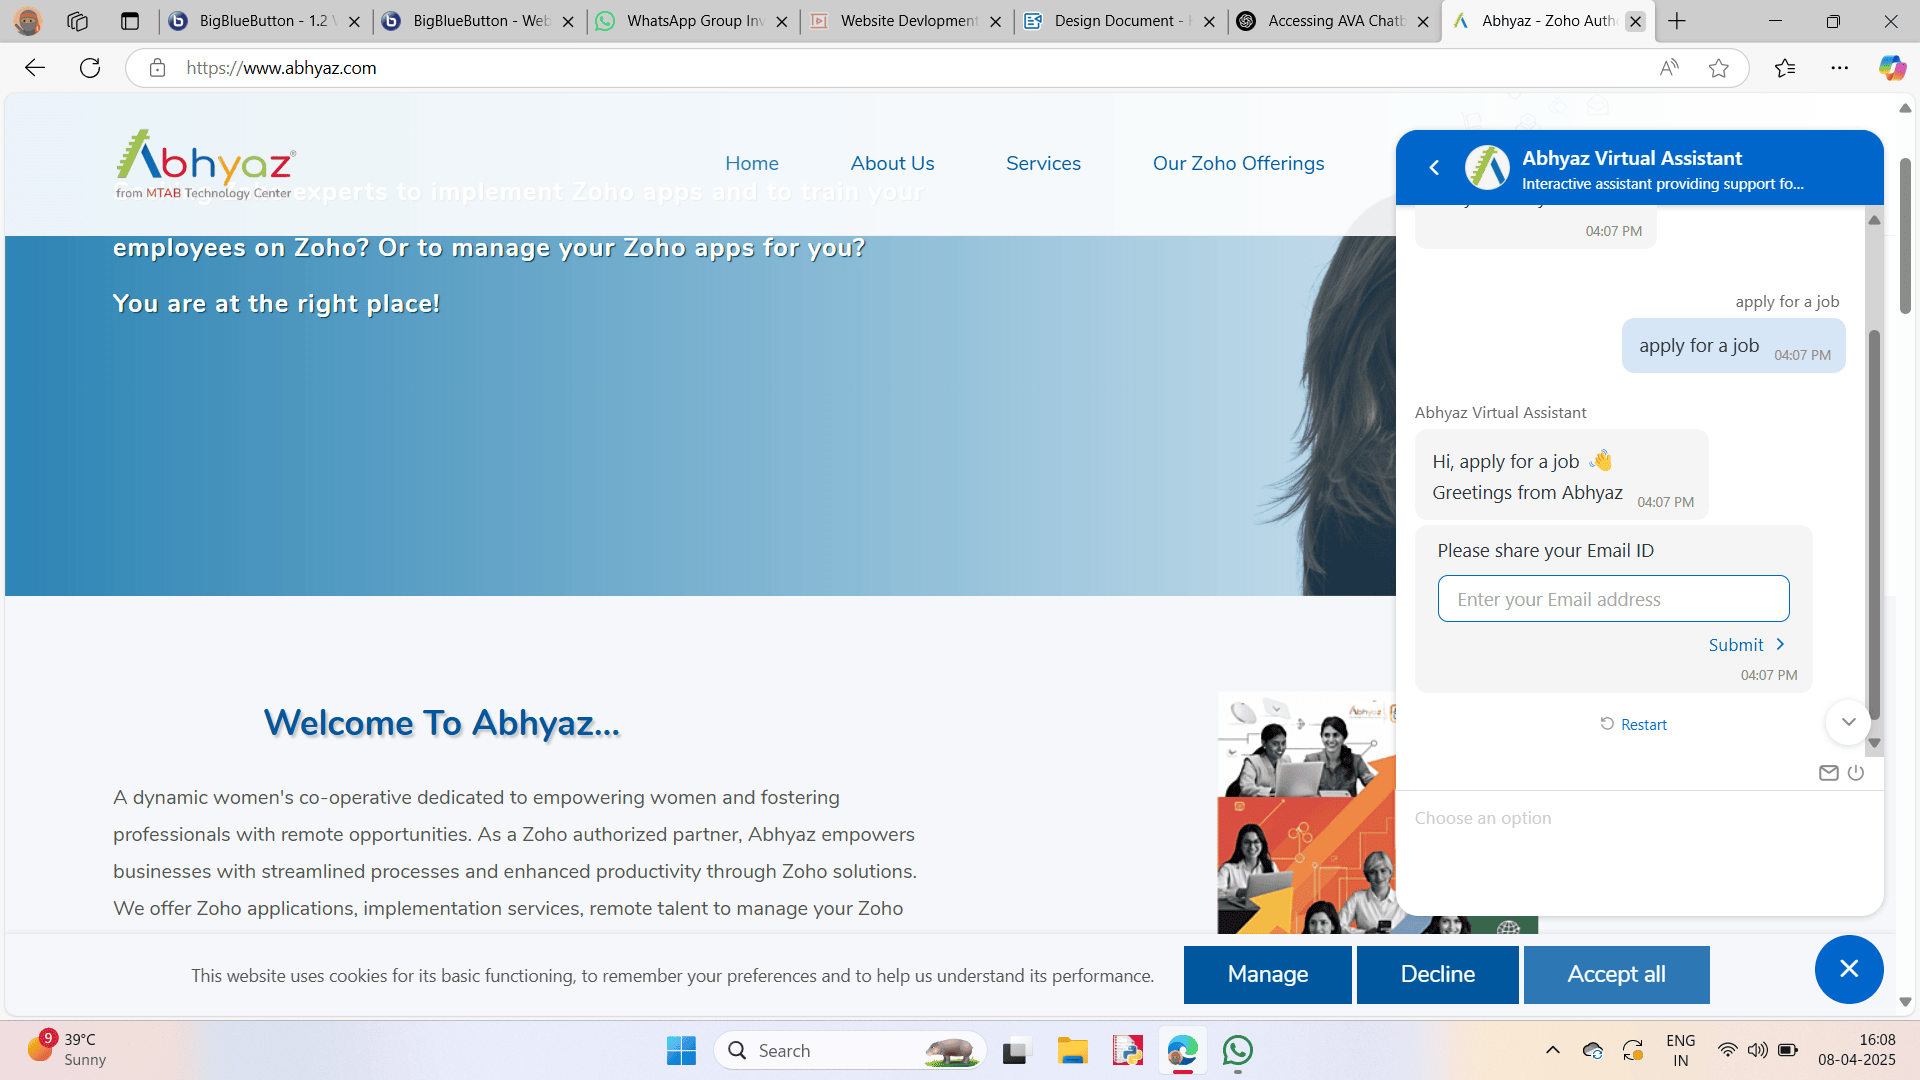This screenshot has height=1080, width=1920.
Task: Submit the email address in chat
Action: click(x=1747, y=645)
